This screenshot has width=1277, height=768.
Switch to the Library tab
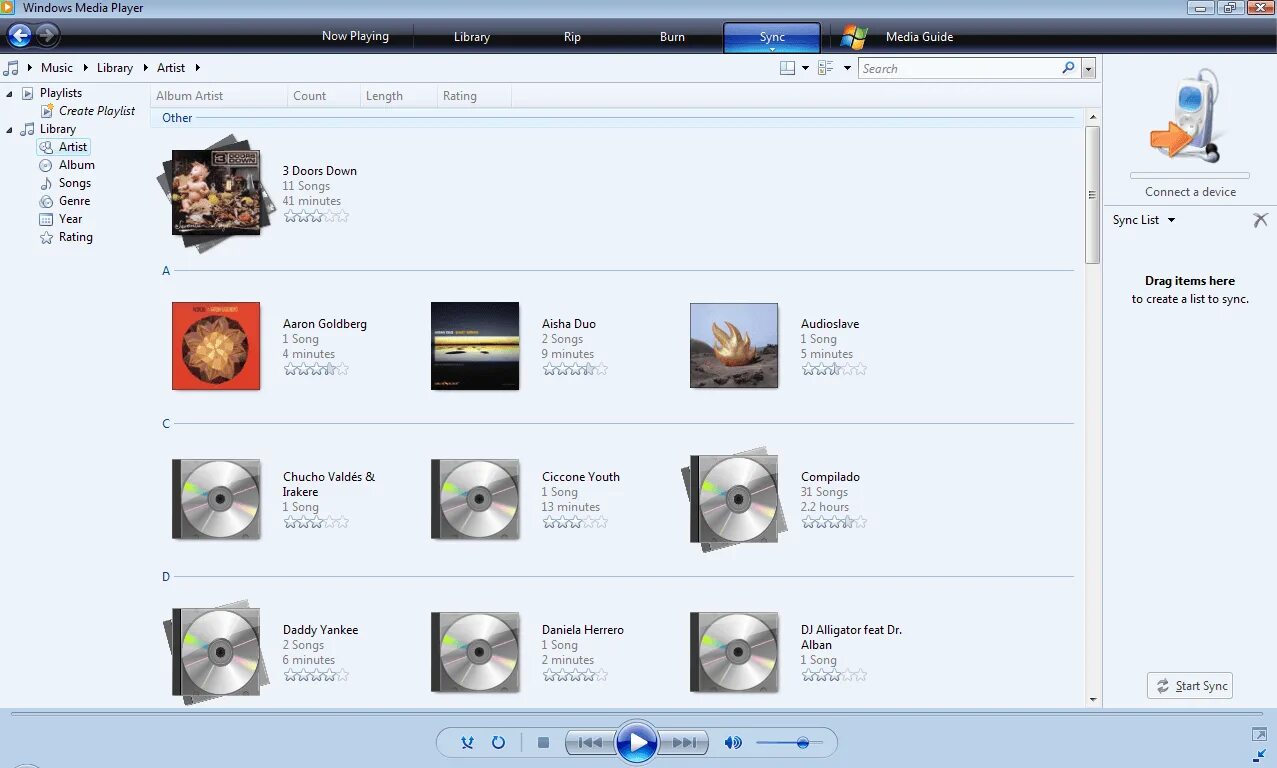click(471, 37)
